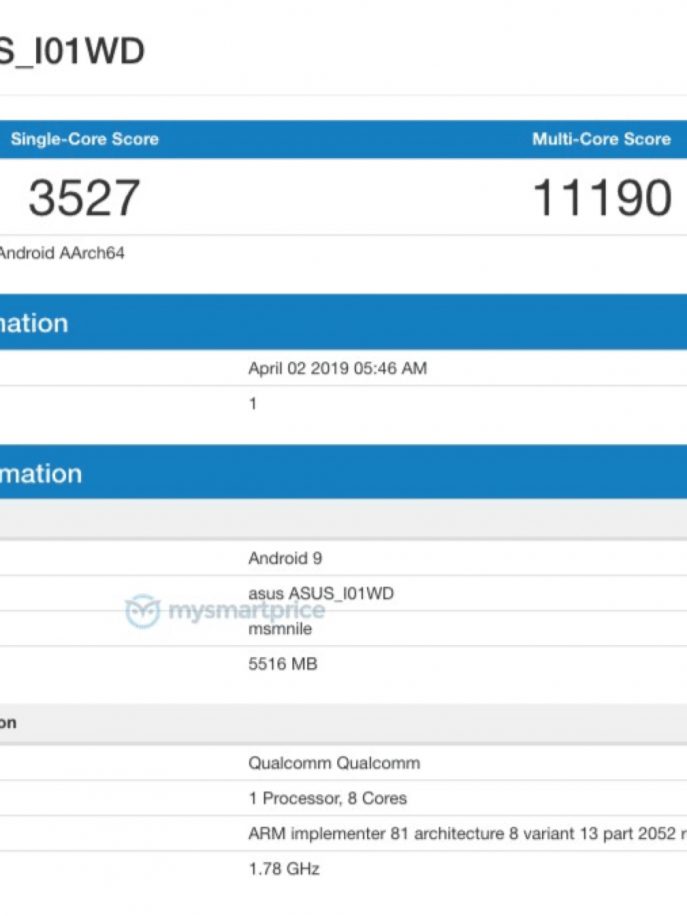
Task: Click the Single-Core Score column header
Action: (84, 139)
